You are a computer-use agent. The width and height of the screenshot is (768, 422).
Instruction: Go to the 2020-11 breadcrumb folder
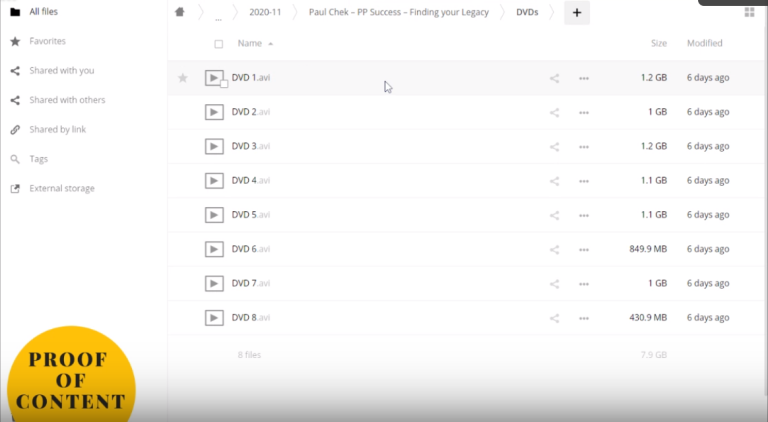pyautogui.click(x=265, y=12)
